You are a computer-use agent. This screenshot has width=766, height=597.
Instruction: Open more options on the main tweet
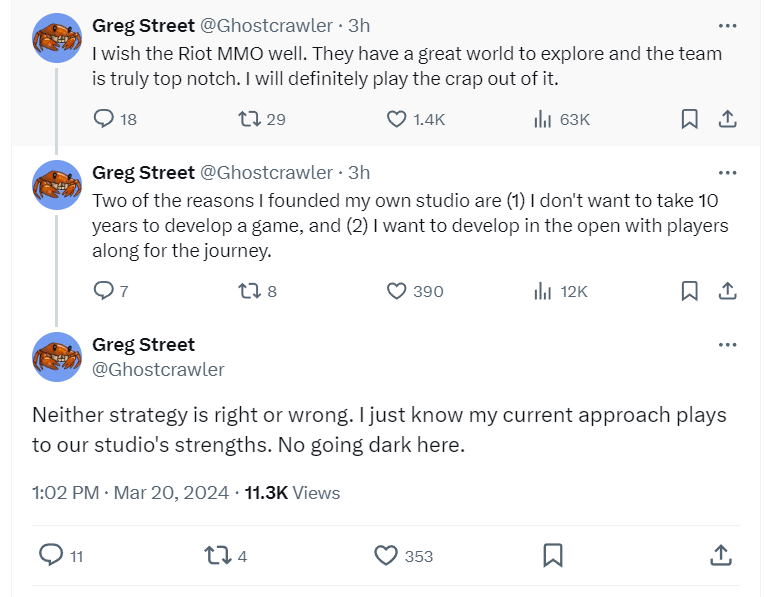tap(728, 345)
